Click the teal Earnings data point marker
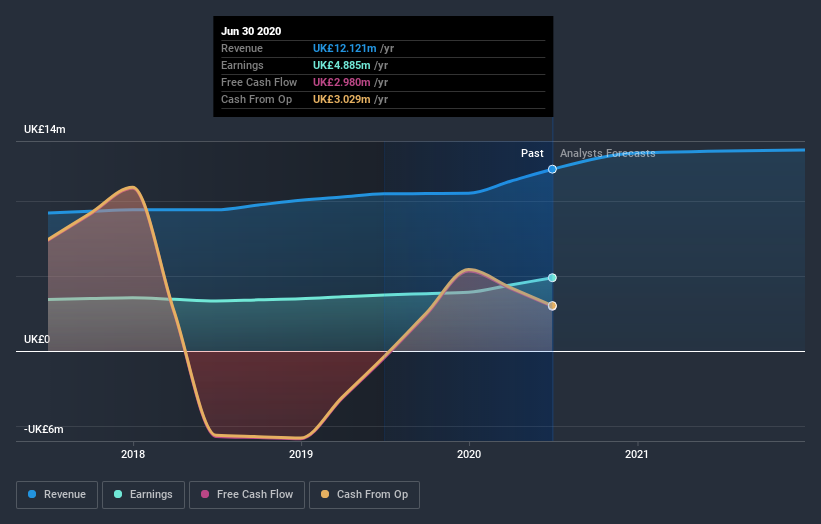Screen dimensions: 821x524 [x=552, y=277]
